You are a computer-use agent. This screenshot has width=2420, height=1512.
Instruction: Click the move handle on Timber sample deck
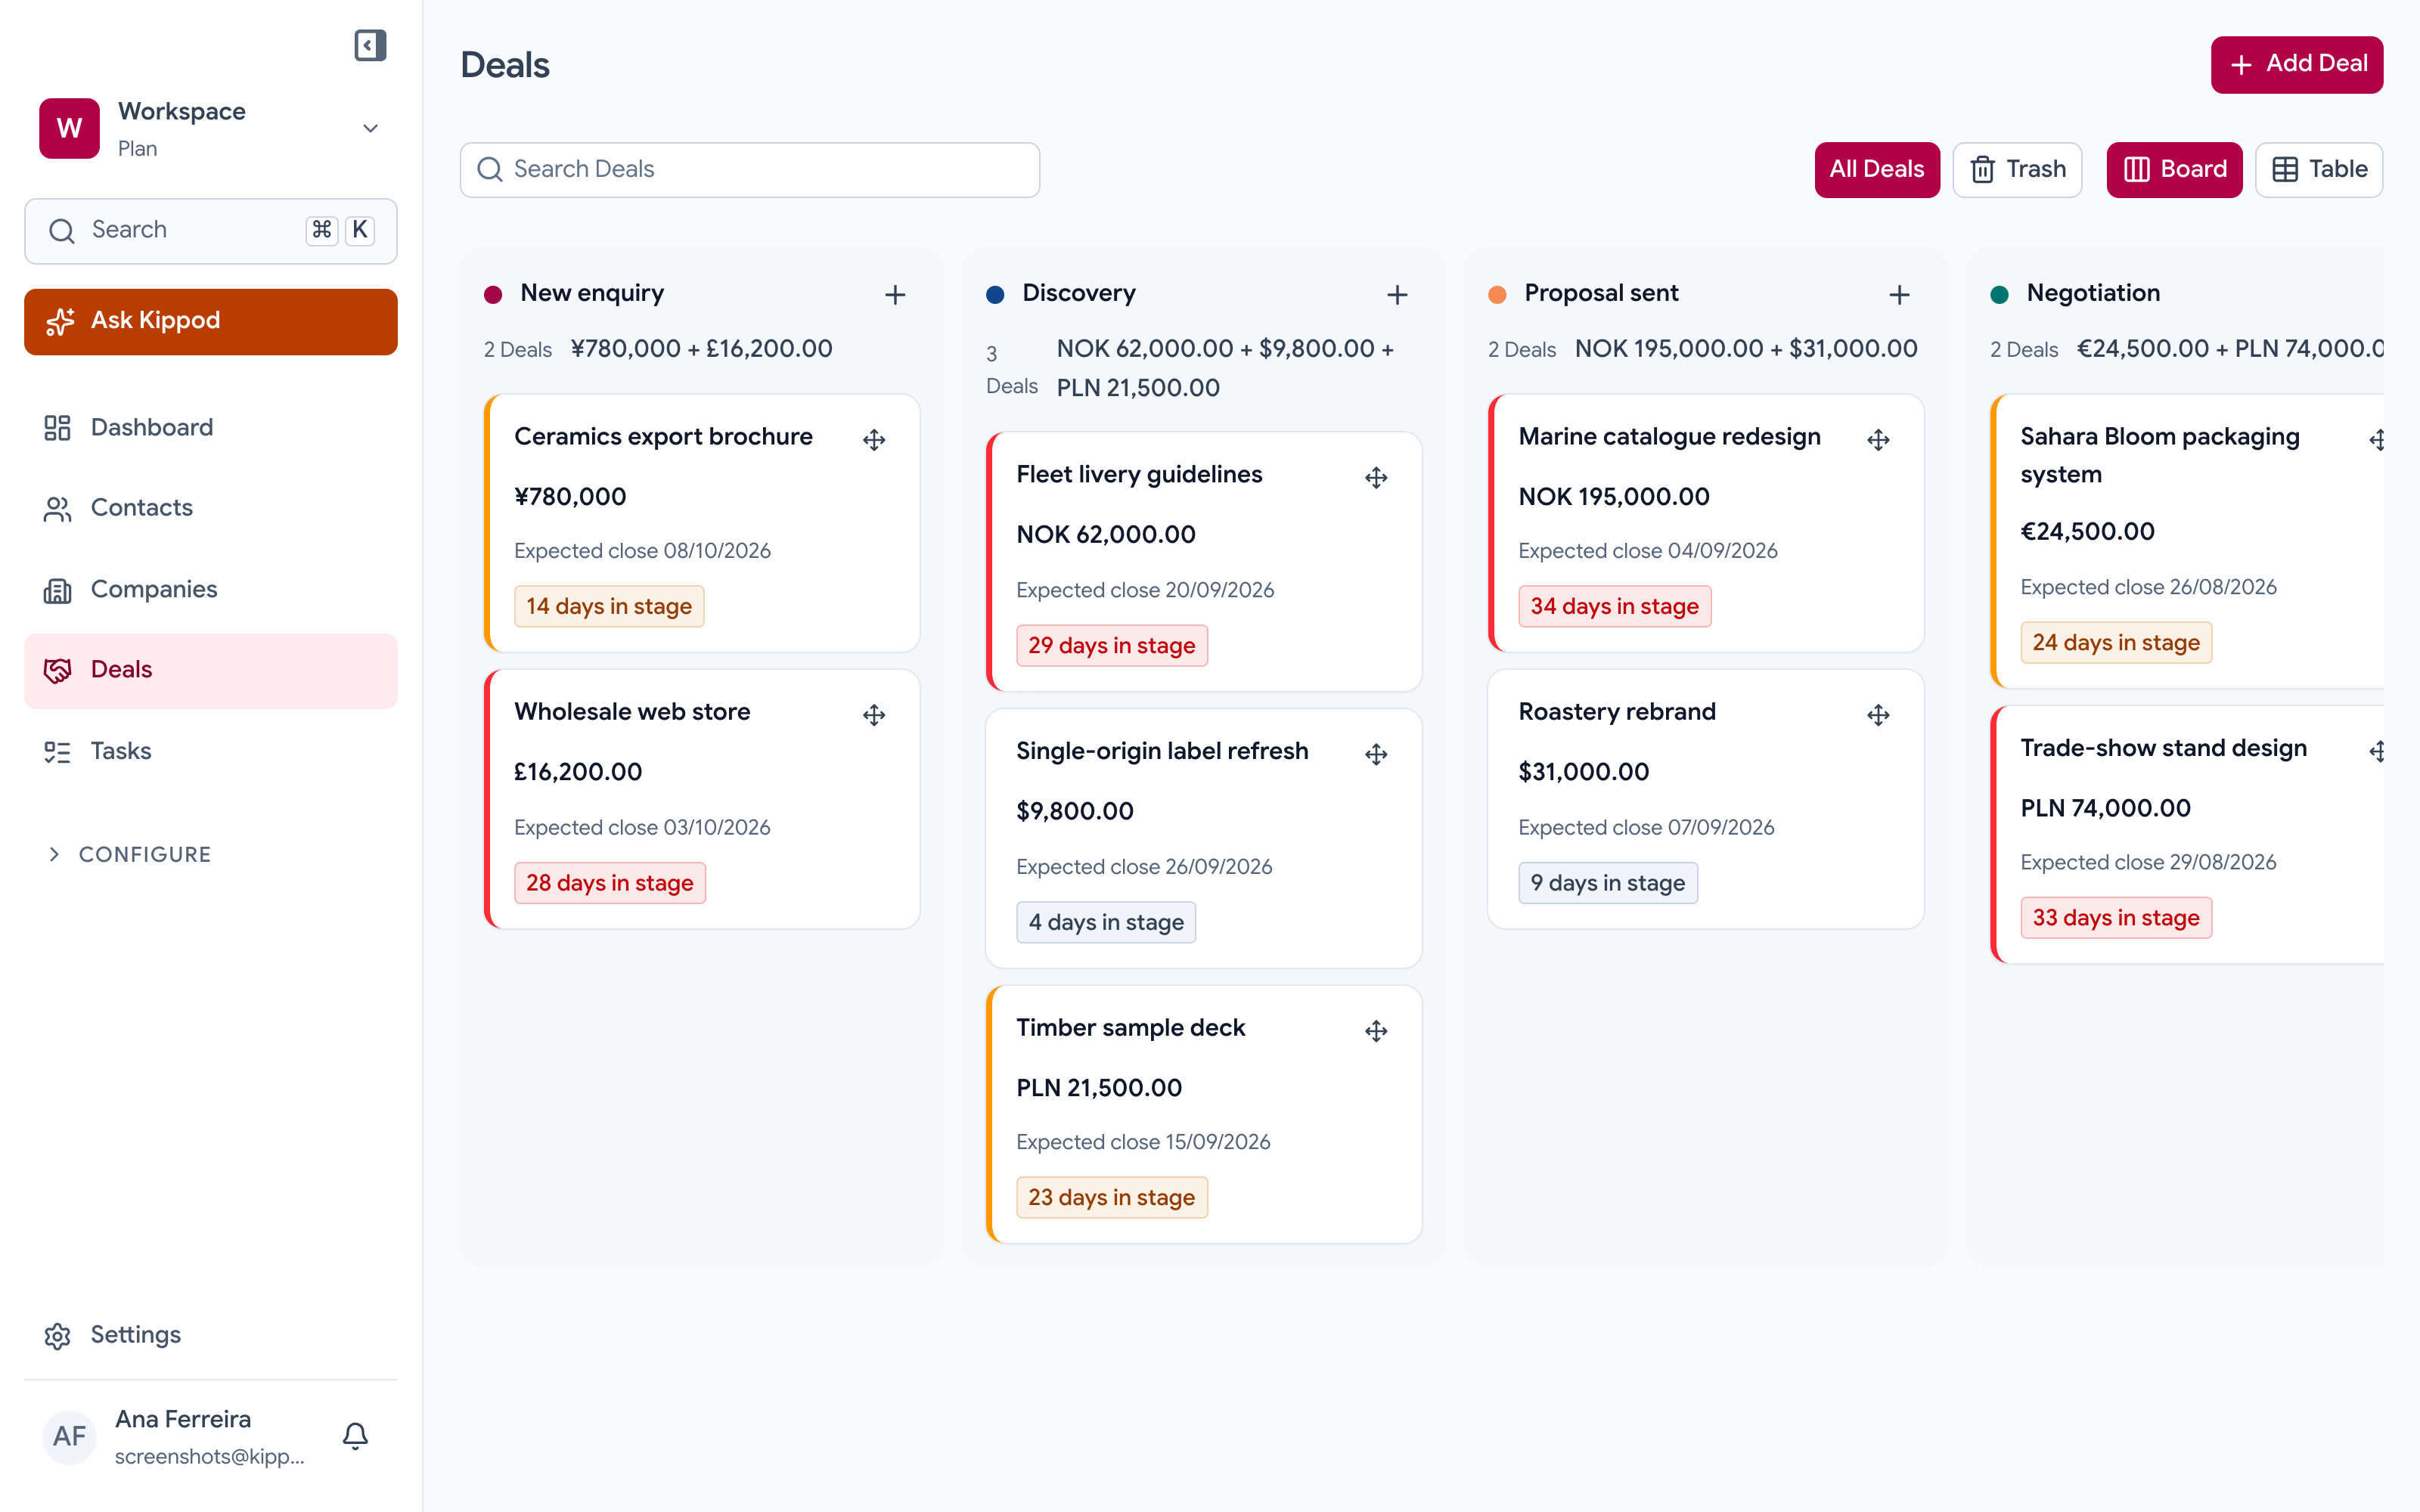1376,1031
